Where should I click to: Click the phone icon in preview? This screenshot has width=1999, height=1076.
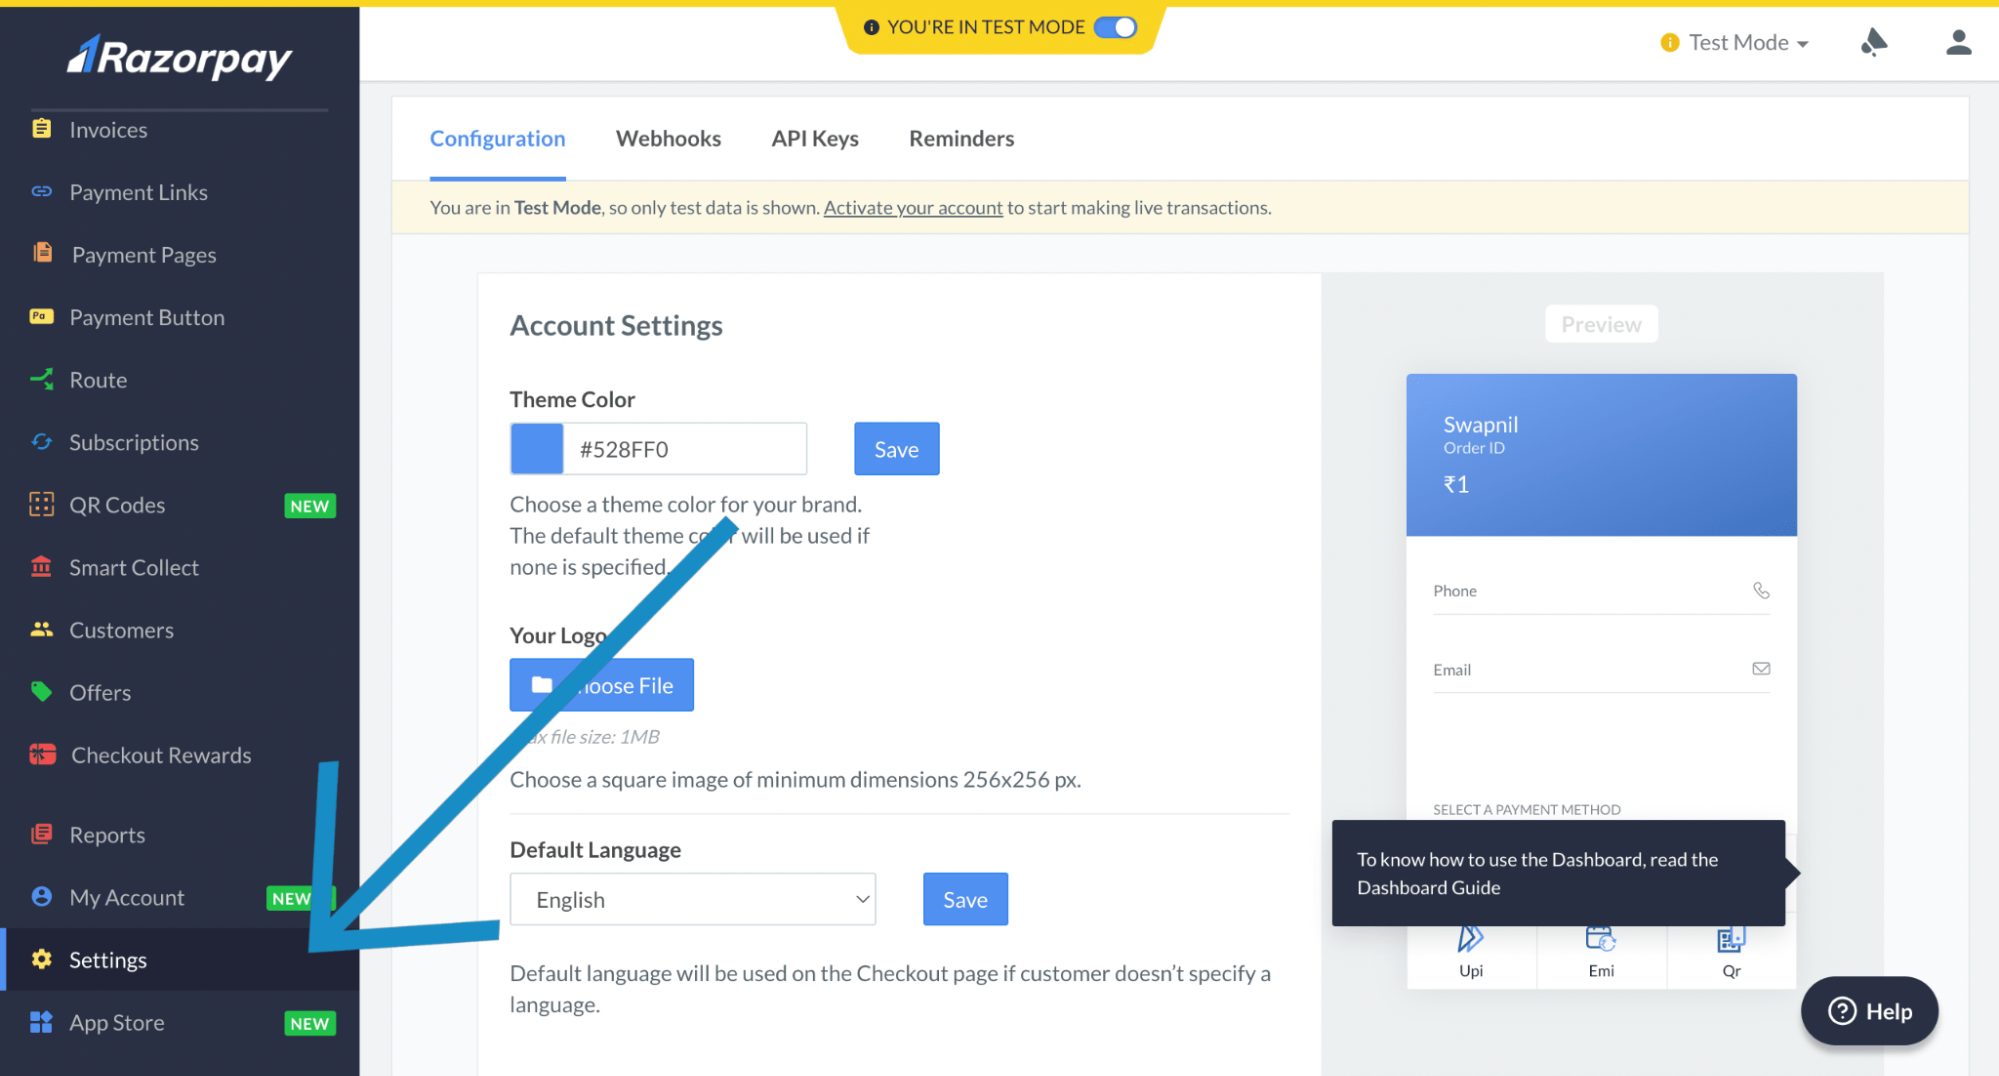click(1761, 590)
